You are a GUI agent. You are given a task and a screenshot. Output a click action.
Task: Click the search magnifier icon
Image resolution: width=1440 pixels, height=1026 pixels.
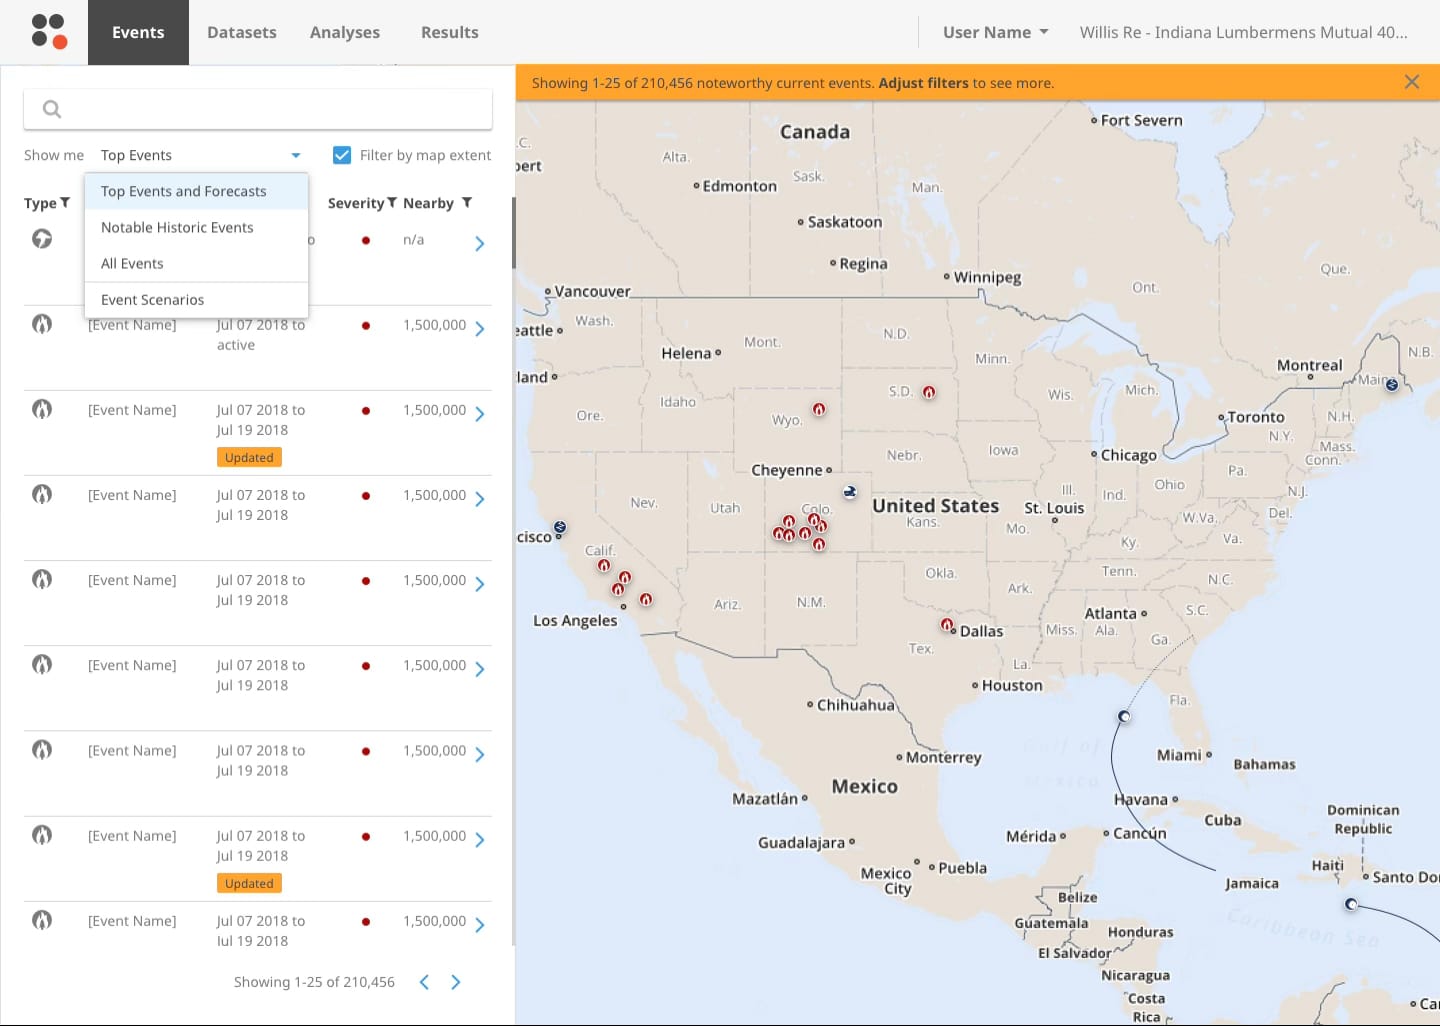click(x=52, y=109)
